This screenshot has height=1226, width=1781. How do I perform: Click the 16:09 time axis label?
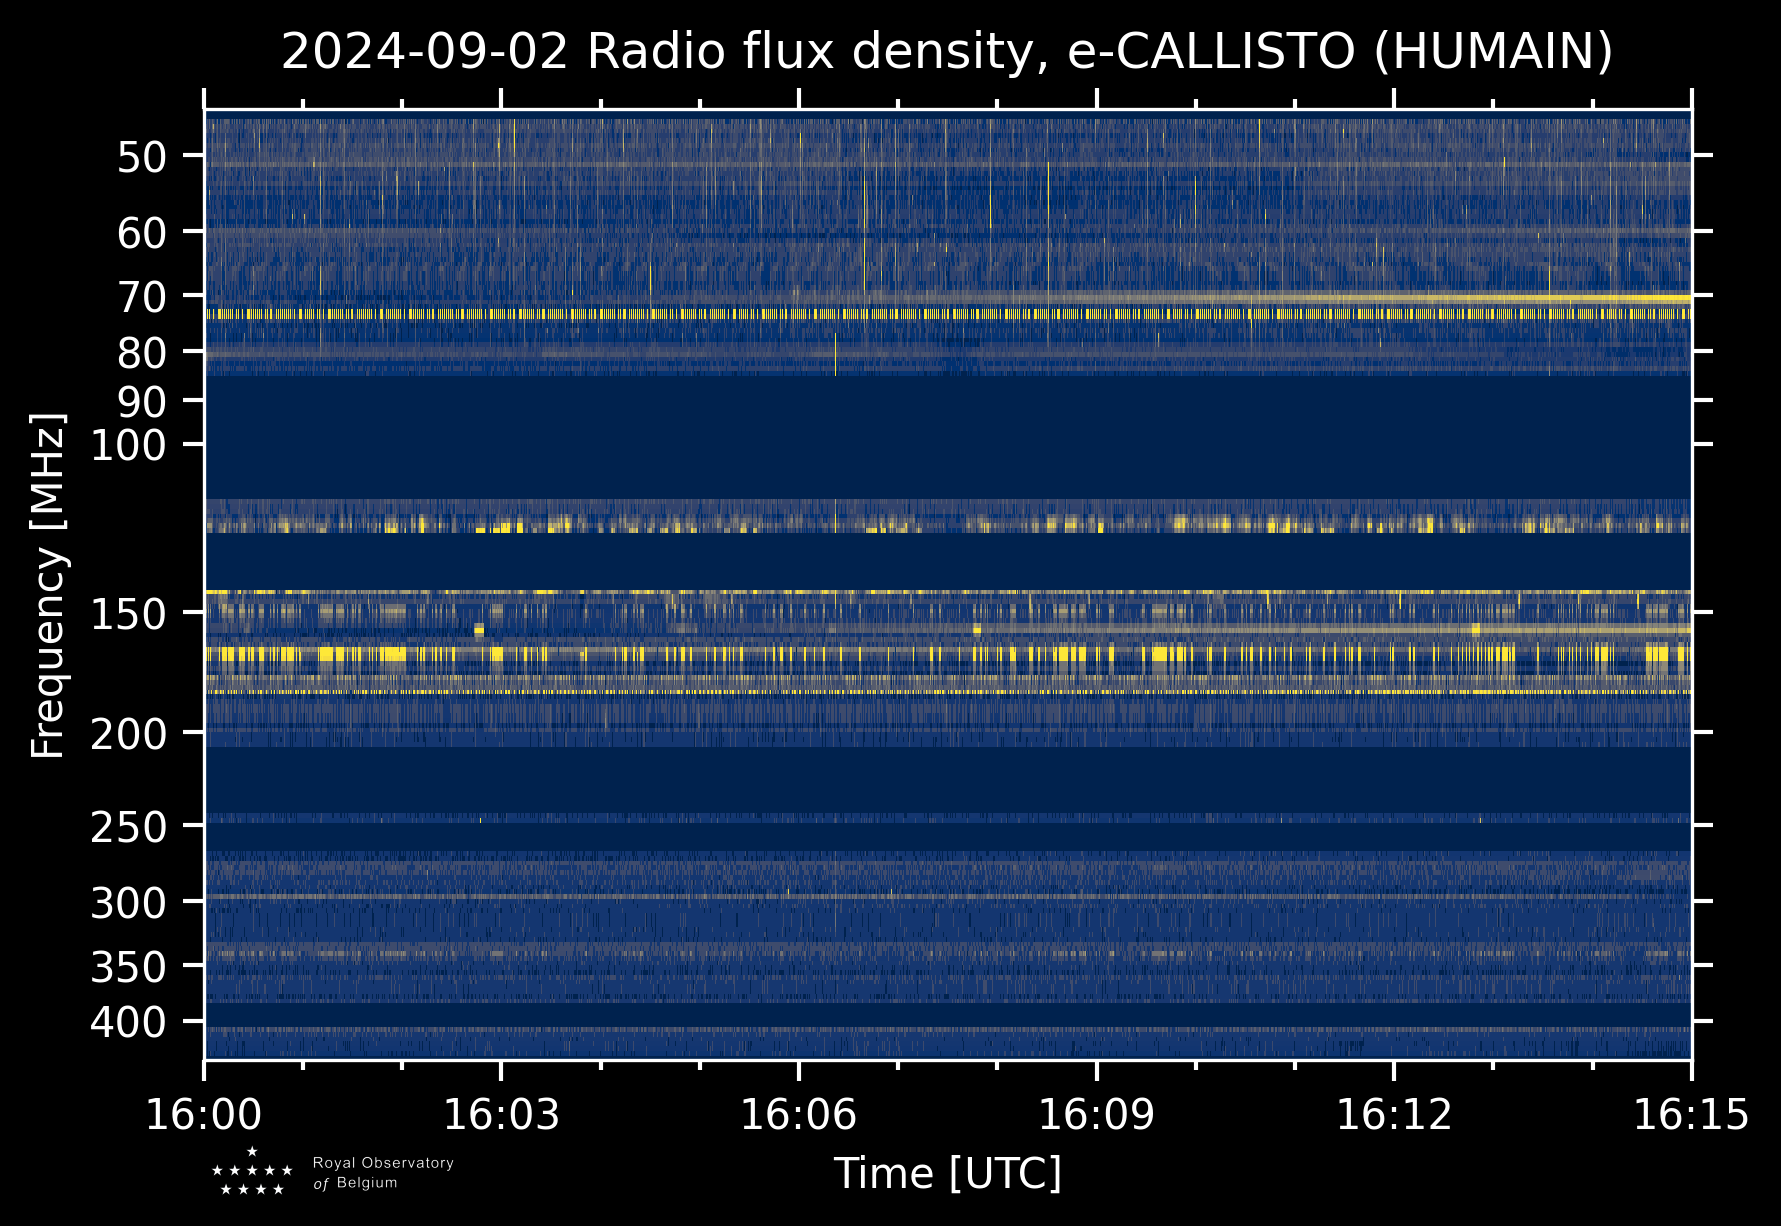coord(1096,1114)
